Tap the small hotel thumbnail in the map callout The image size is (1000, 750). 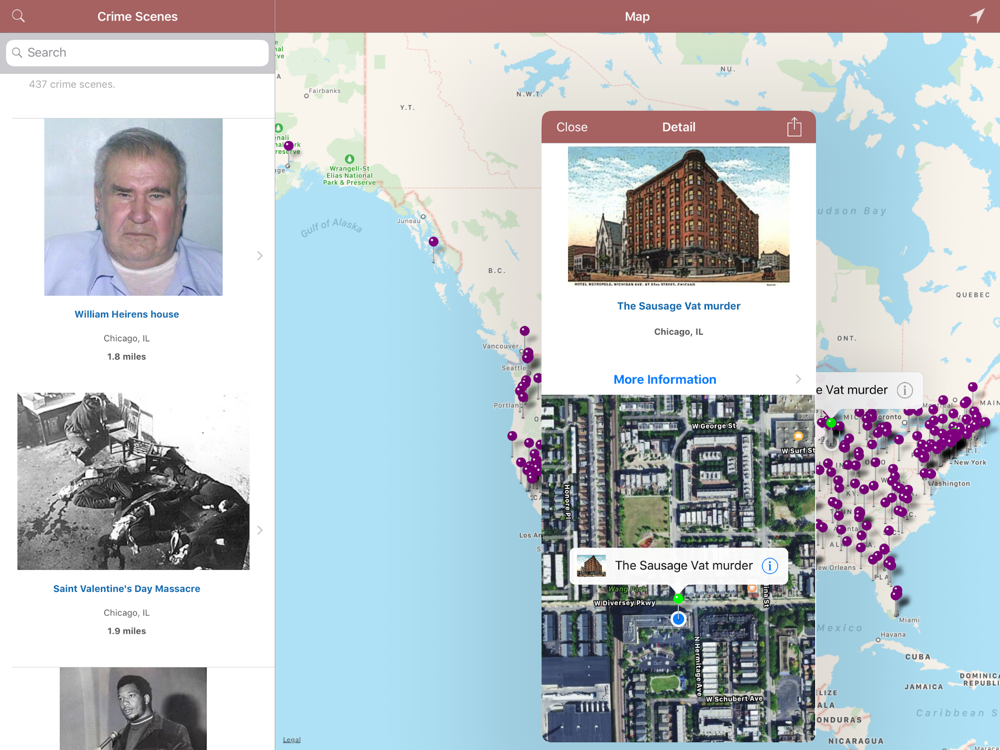pos(591,566)
